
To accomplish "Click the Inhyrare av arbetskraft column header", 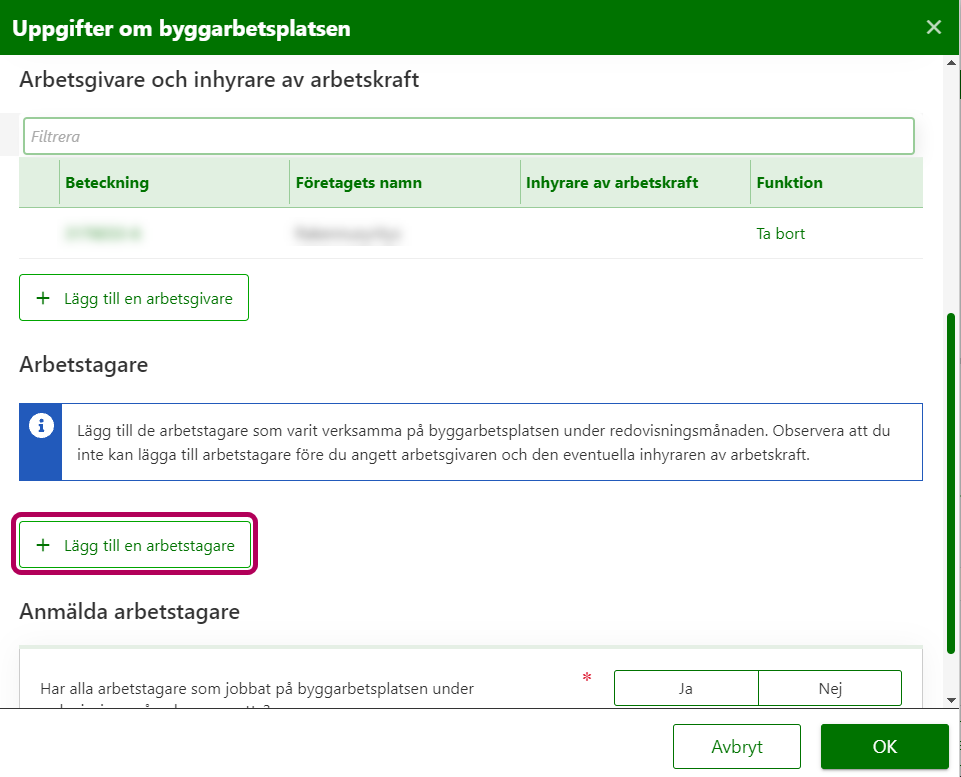I will click(612, 183).
